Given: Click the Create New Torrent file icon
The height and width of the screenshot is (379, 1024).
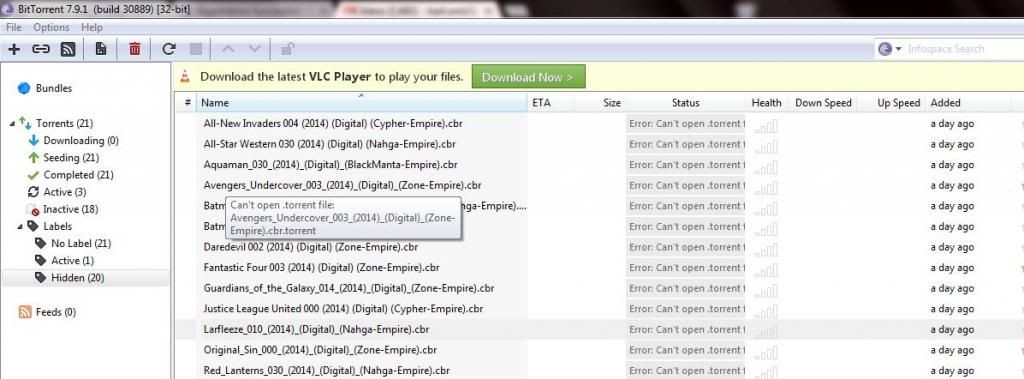Looking at the screenshot, I should pos(101,49).
